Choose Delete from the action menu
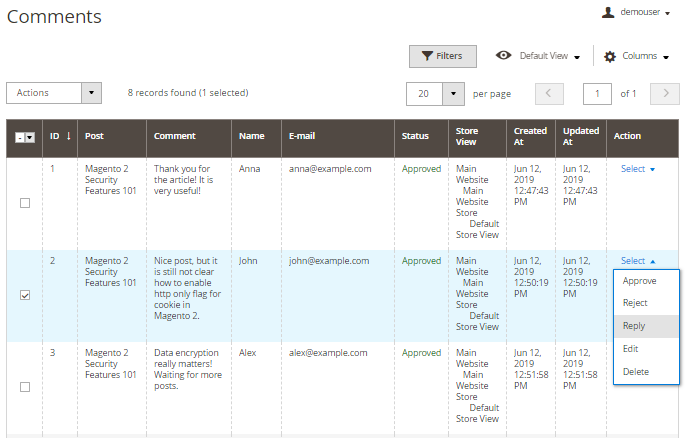 [635, 372]
